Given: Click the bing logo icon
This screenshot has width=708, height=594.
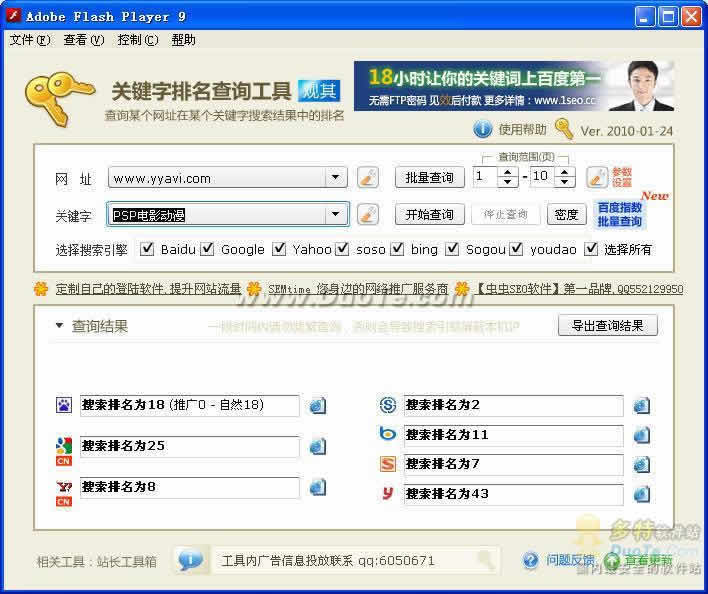Looking at the screenshot, I should click(388, 434).
